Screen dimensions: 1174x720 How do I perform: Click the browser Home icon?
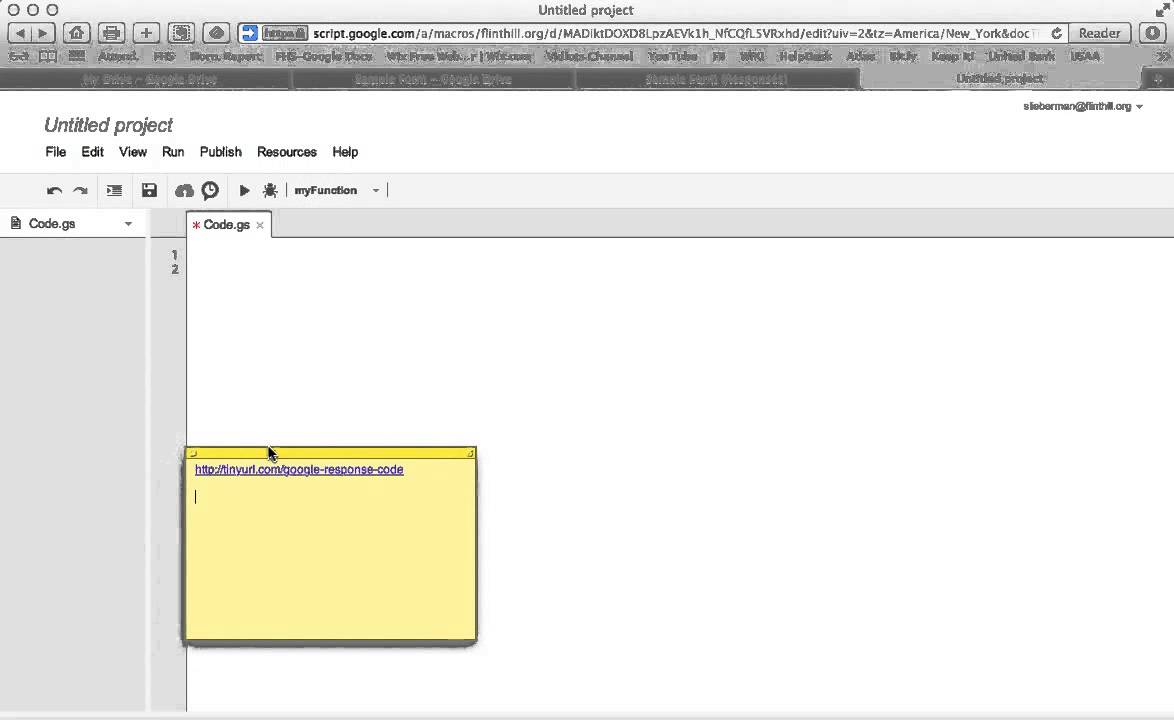(x=76, y=34)
